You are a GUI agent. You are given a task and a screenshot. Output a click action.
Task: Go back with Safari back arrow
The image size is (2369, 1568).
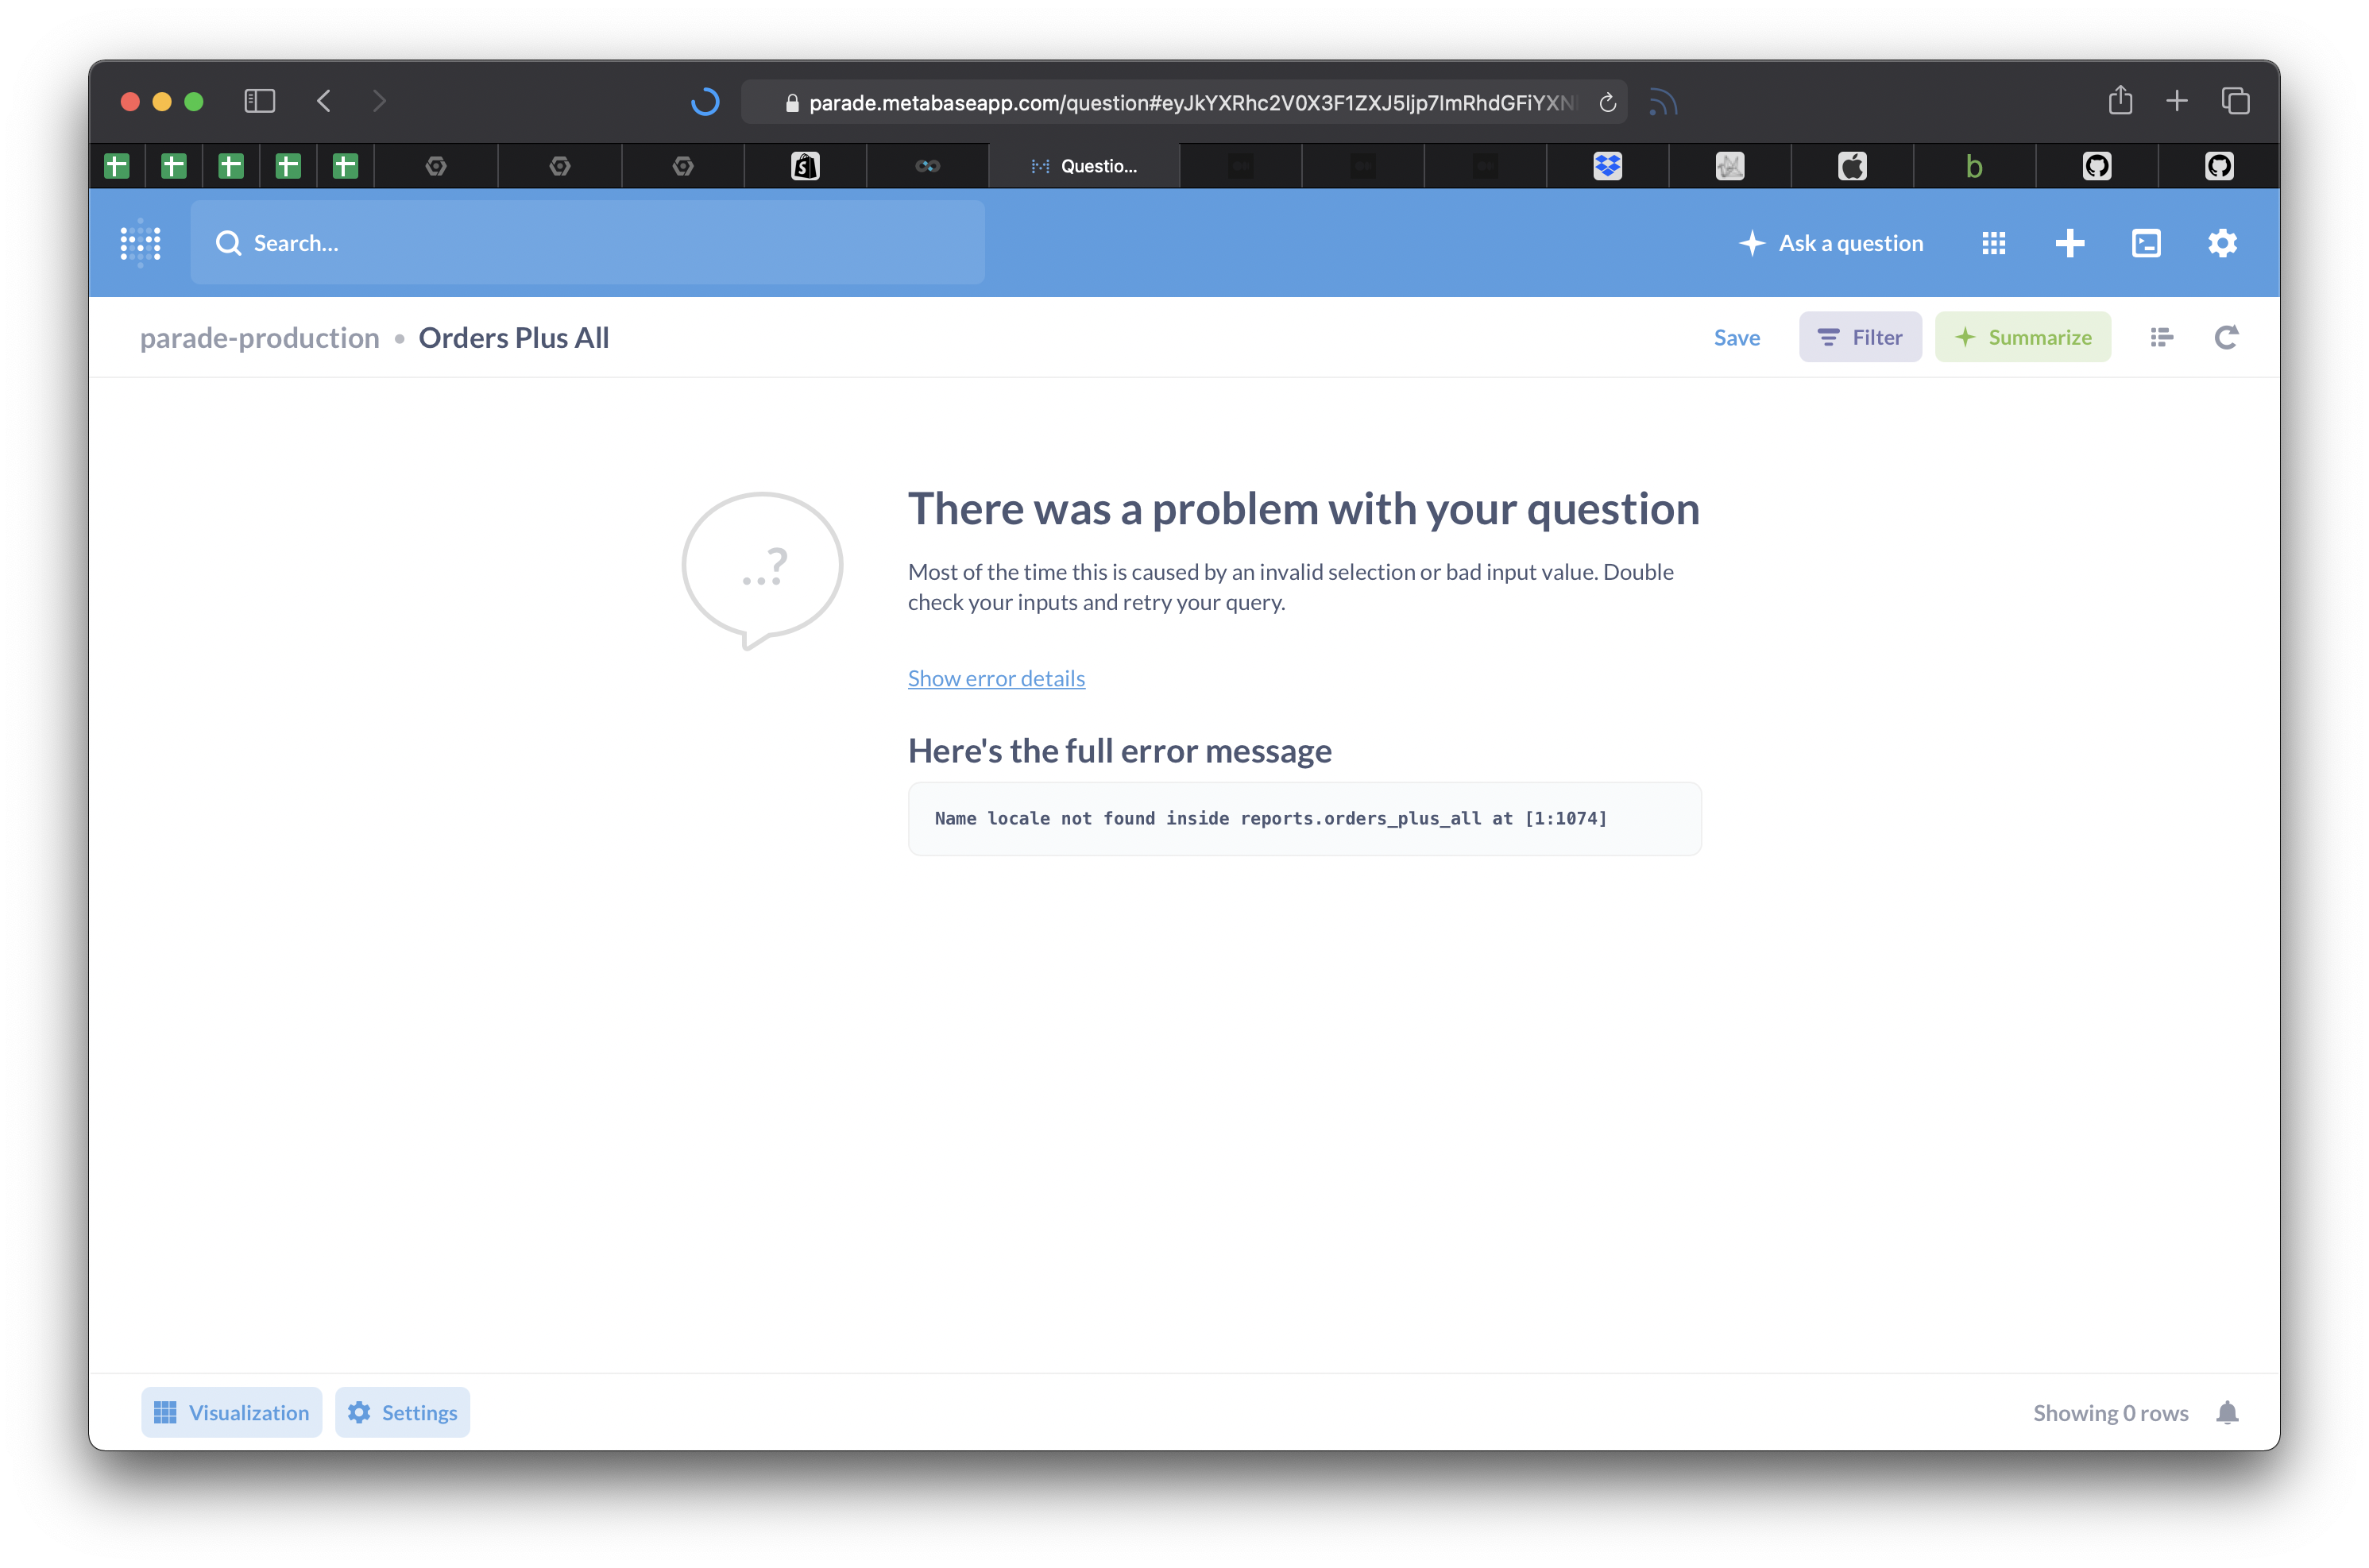point(324,101)
